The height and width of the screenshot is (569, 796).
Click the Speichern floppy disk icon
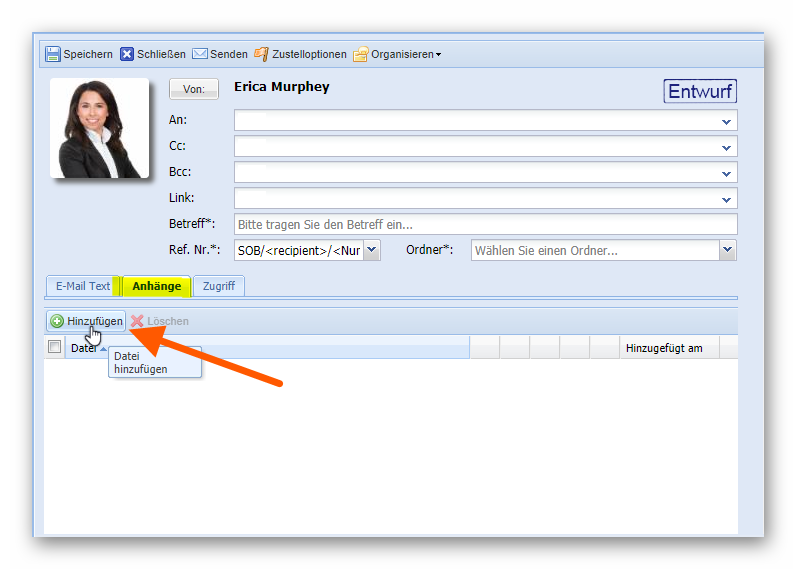tap(53, 54)
